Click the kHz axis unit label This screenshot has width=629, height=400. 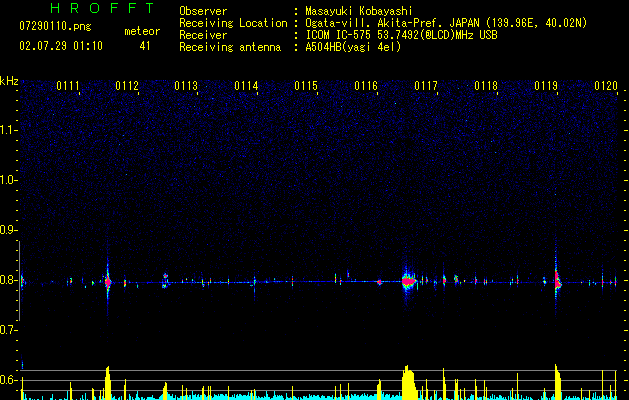(x=9, y=81)
